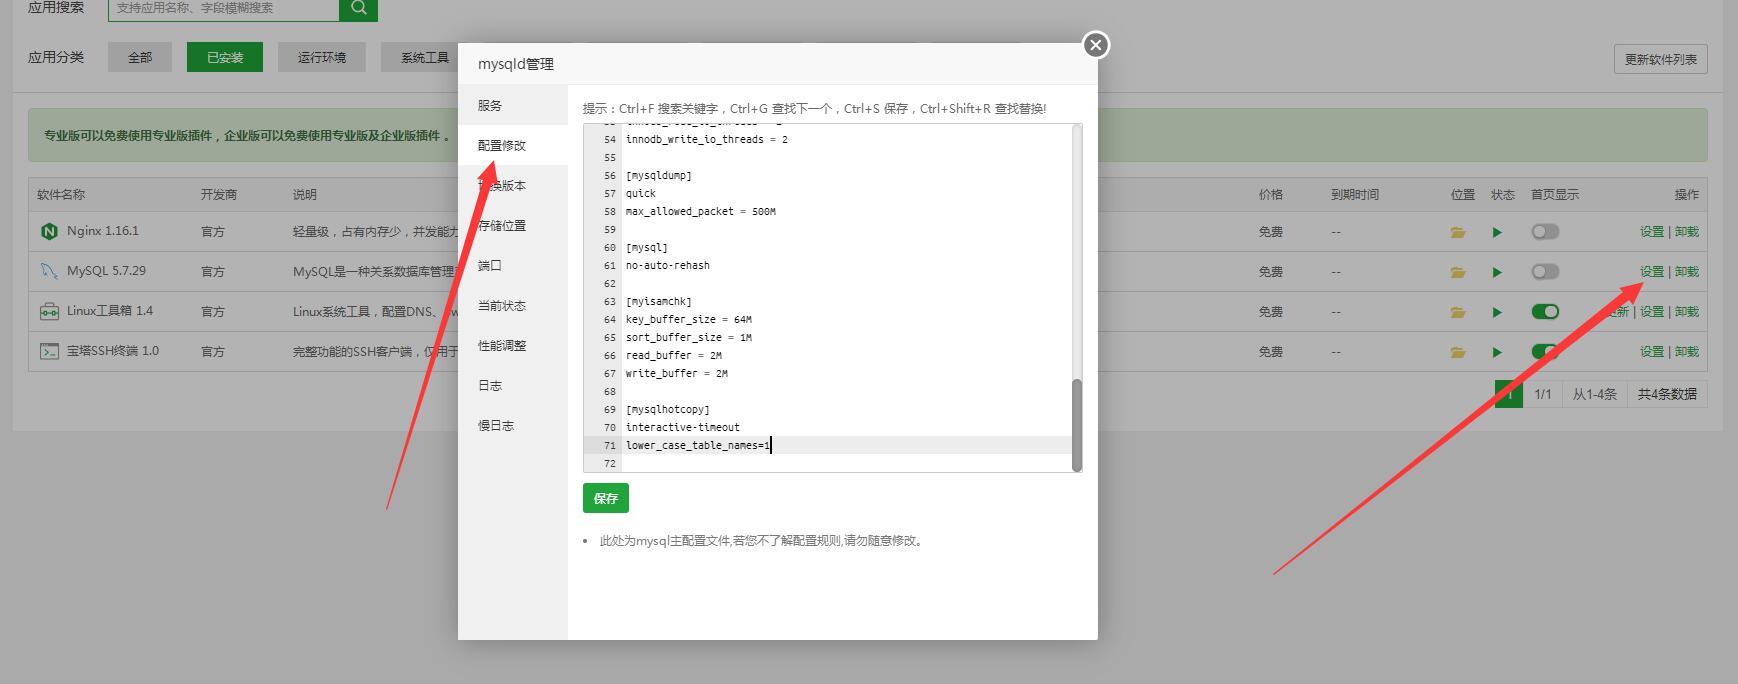
Task: Switch to the 性能调整 tab
Action: (x=502, y=345)
